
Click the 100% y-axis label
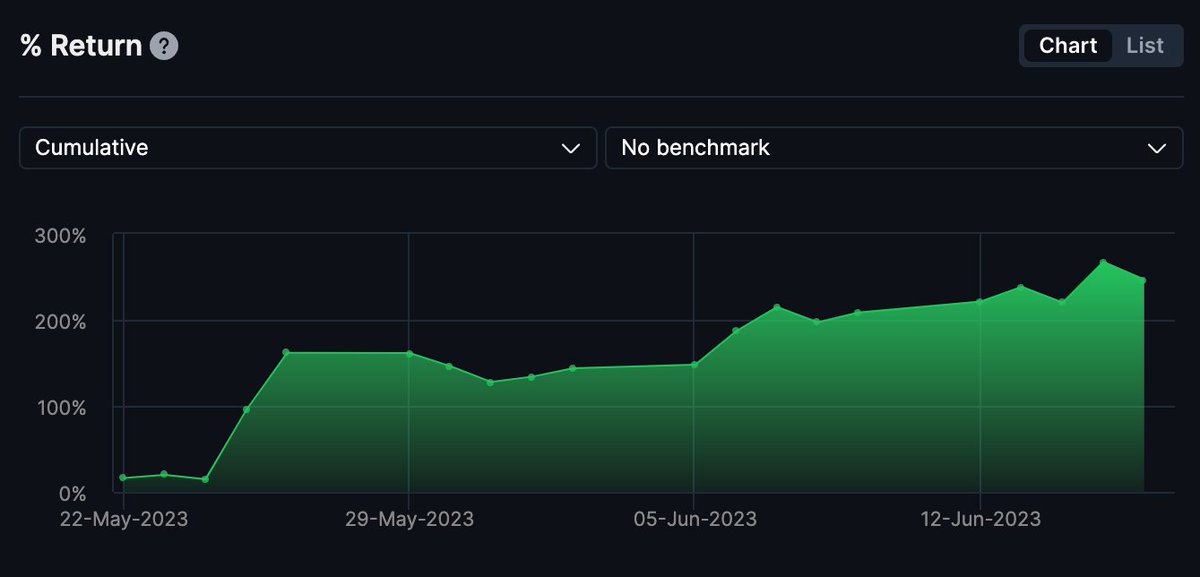[x=61, y=408]
